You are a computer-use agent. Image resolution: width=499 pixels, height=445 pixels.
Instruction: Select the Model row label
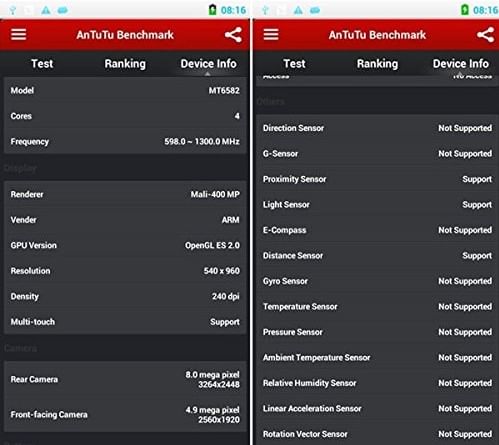point(22,90)
